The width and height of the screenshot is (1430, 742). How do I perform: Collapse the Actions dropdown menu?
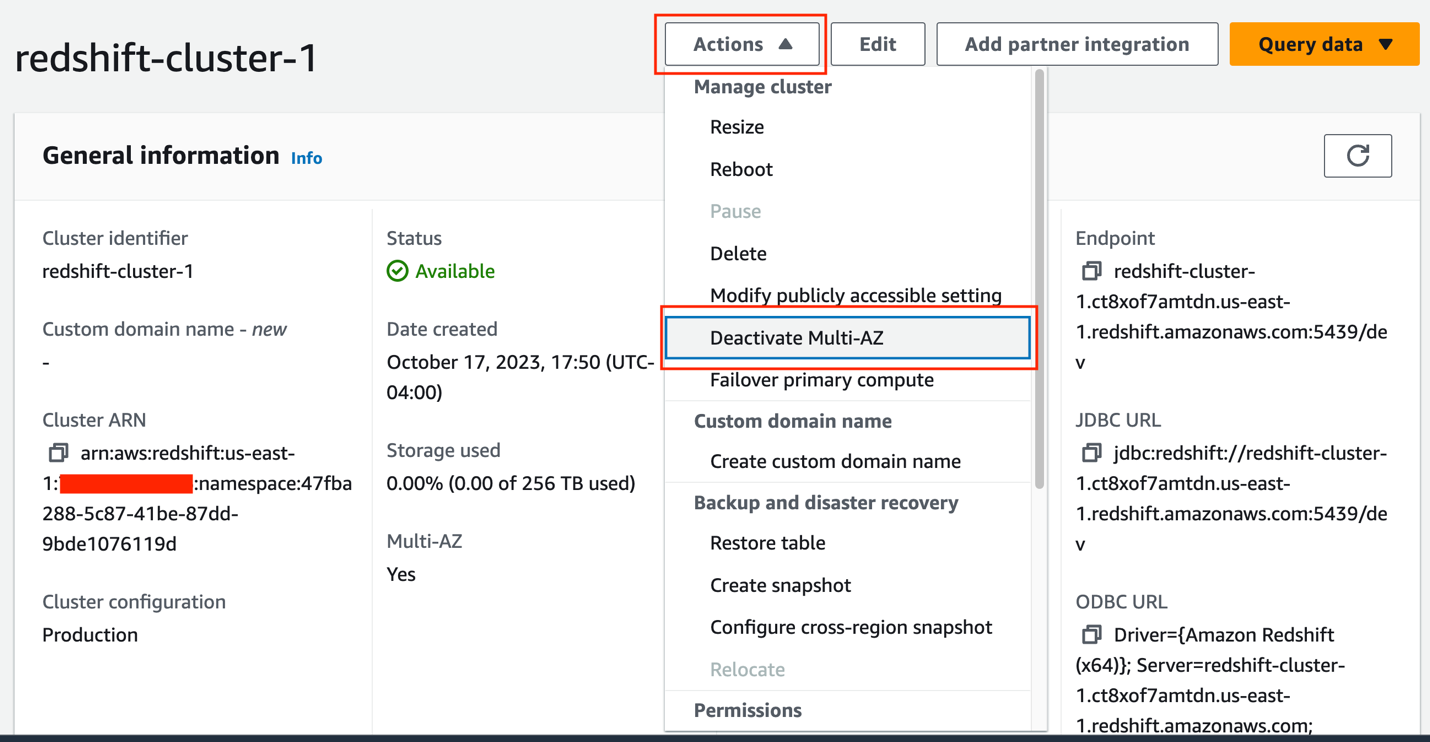coord(742,44)
